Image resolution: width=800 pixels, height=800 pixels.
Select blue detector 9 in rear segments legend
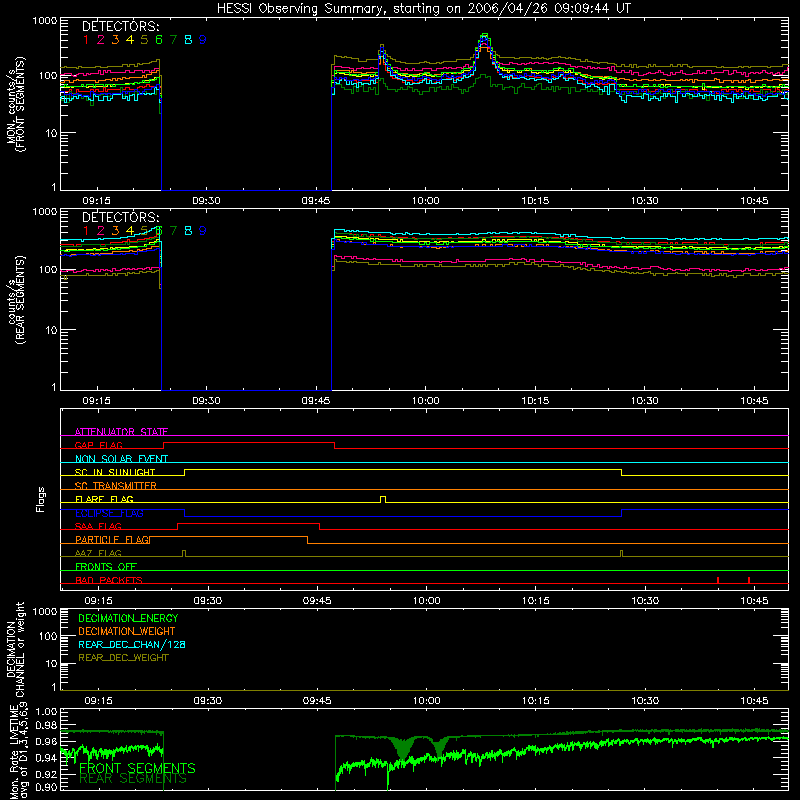203,231
